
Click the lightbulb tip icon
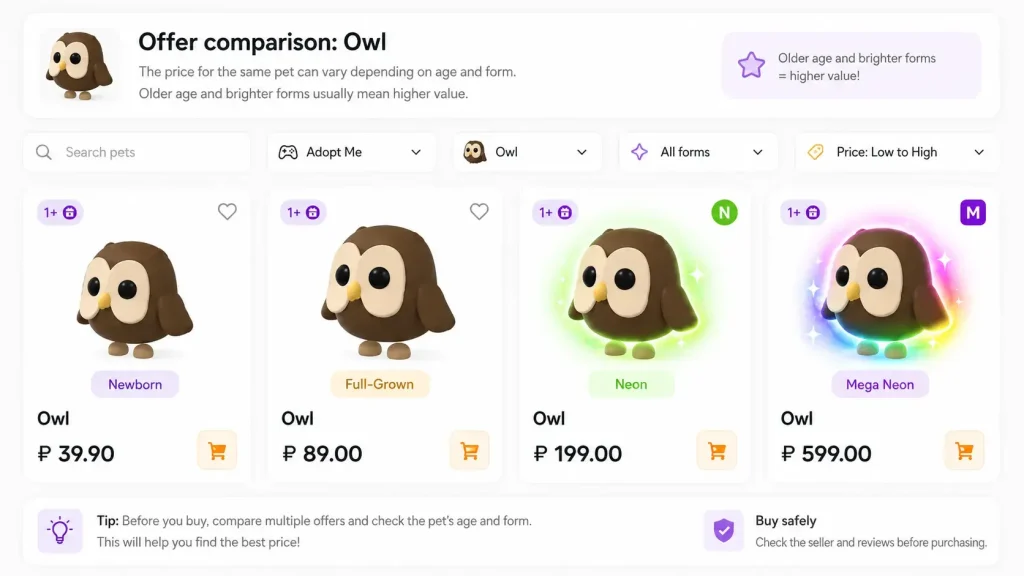[60, 531]
